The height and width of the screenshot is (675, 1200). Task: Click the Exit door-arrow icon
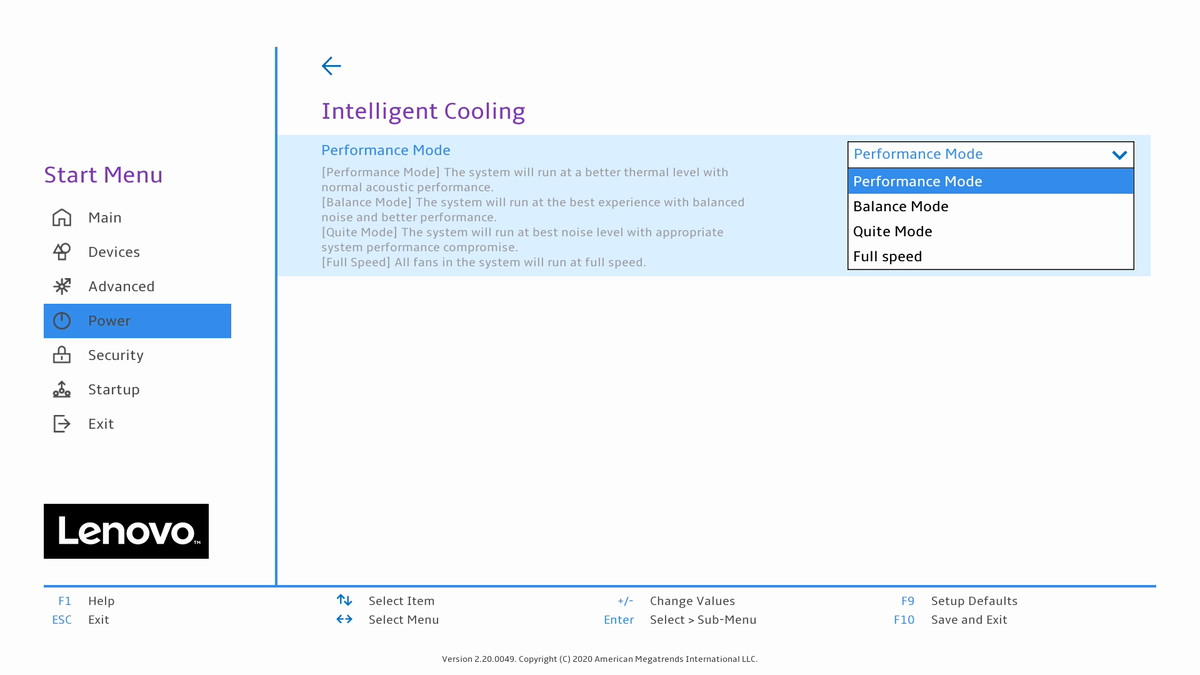62,424
